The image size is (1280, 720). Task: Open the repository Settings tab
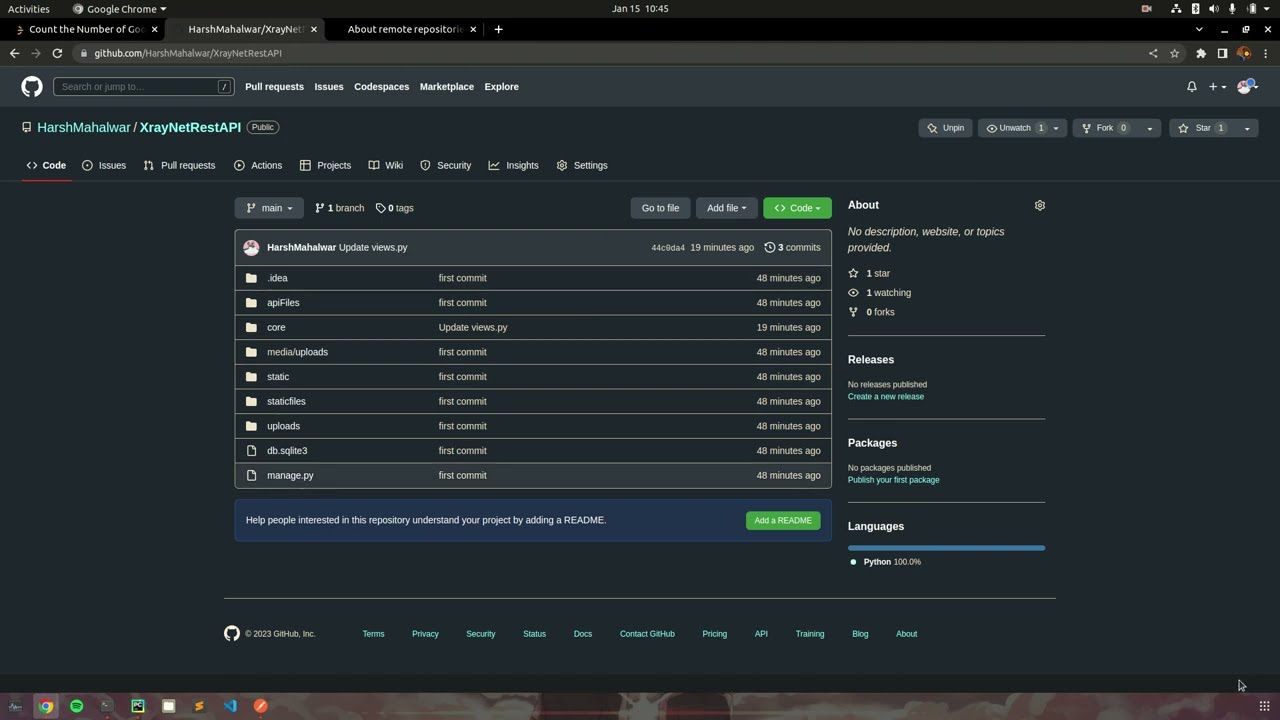click(x=582, y=165)
